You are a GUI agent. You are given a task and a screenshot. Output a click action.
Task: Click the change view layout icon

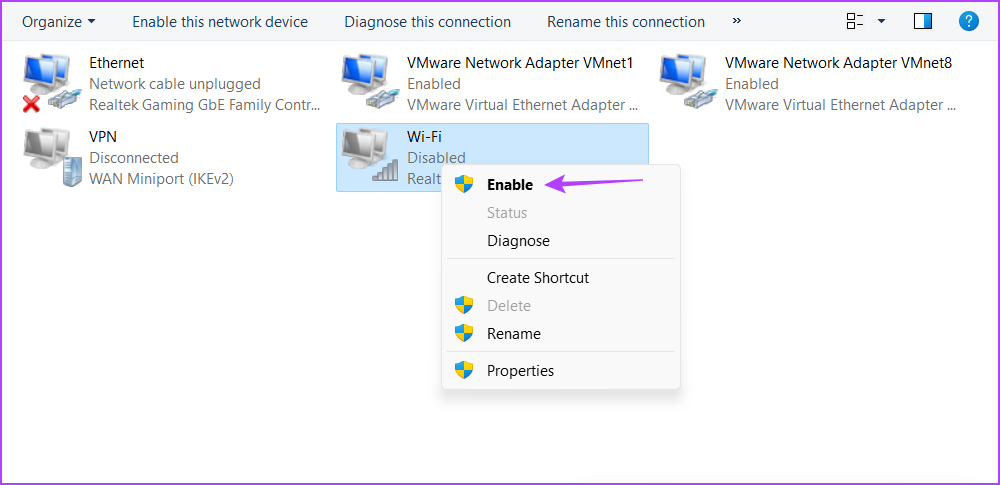pyautogui.click(x=855, y=22)
